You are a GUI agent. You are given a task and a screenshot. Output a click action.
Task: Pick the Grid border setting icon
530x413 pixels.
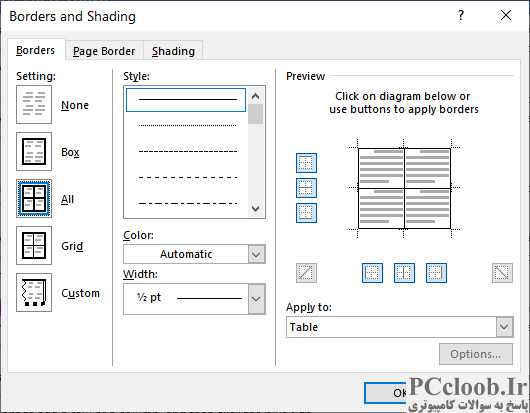[x=34, y=245]
